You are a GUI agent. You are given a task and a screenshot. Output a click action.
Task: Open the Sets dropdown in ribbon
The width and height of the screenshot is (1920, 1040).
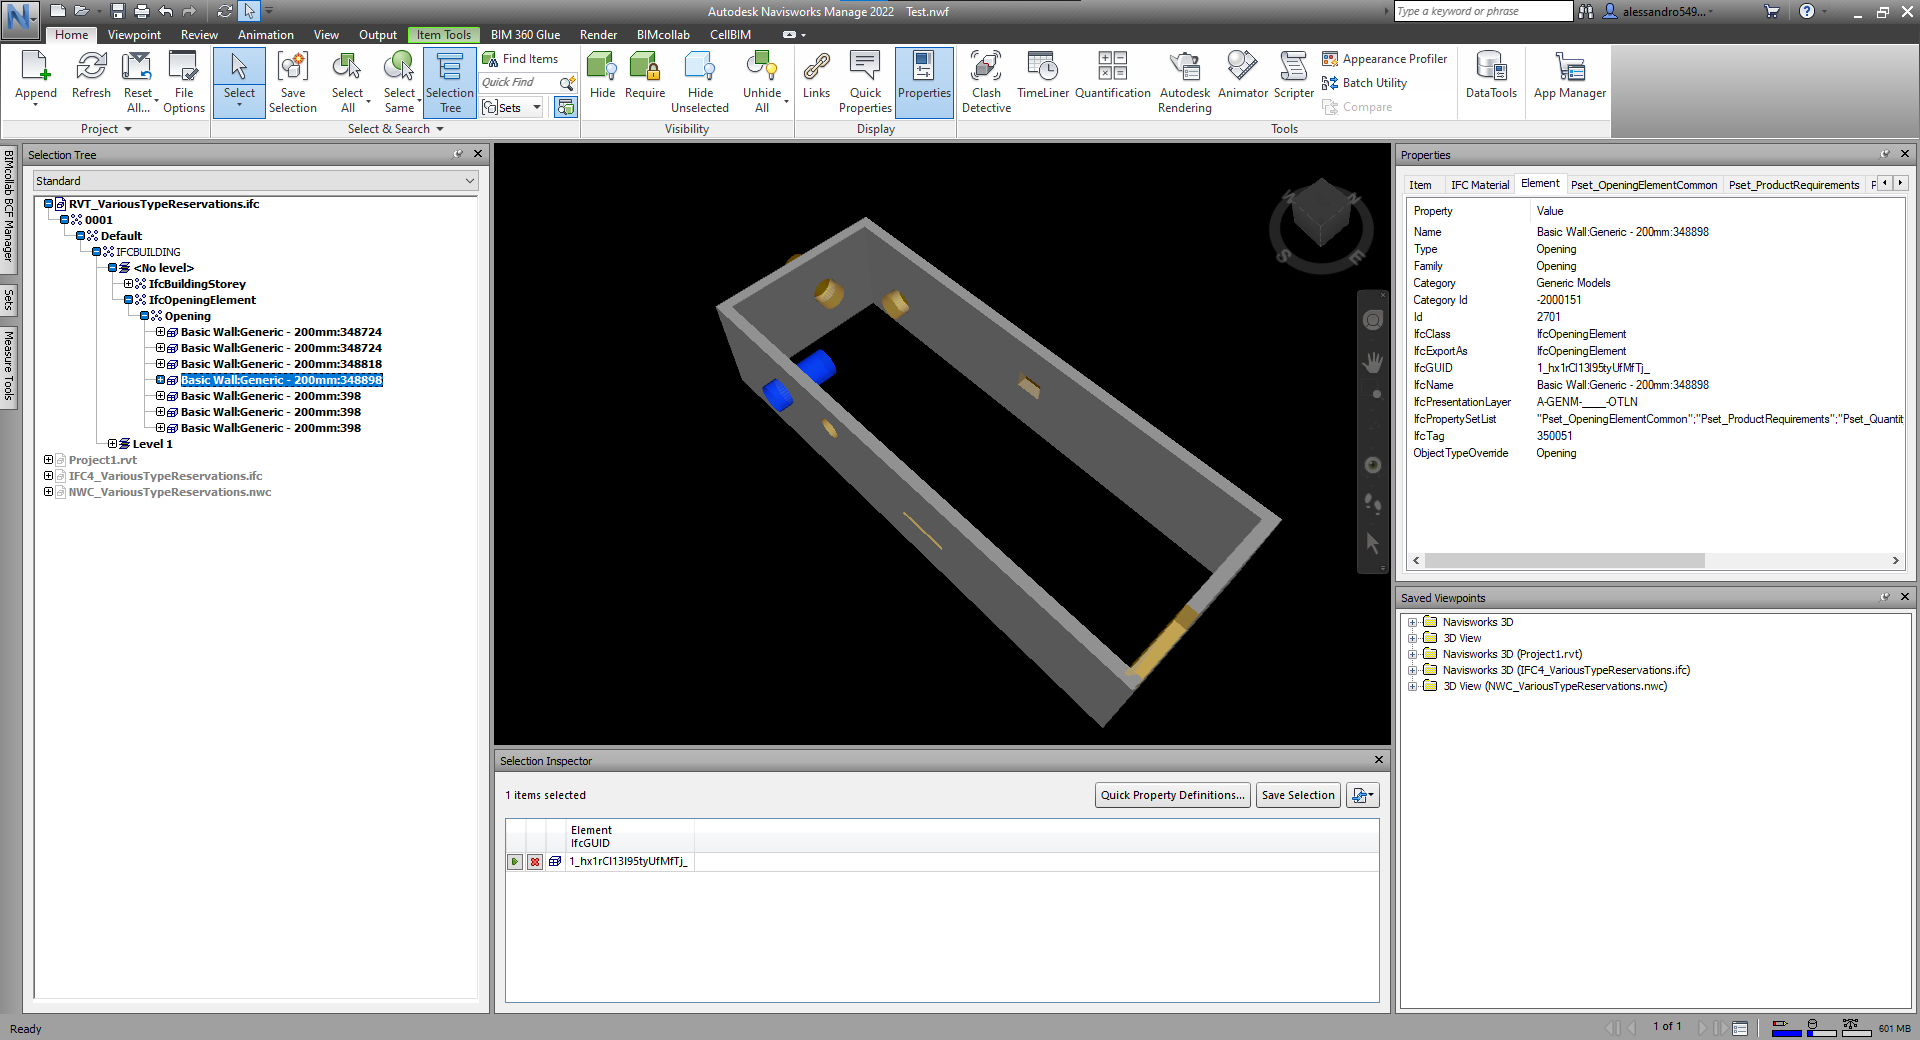537,107
